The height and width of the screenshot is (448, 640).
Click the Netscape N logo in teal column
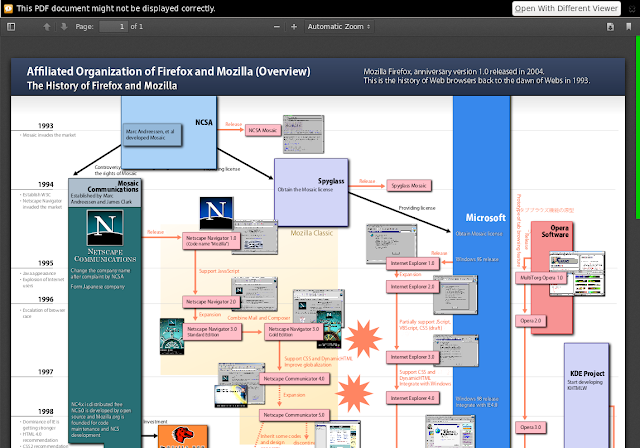point(105,228)
